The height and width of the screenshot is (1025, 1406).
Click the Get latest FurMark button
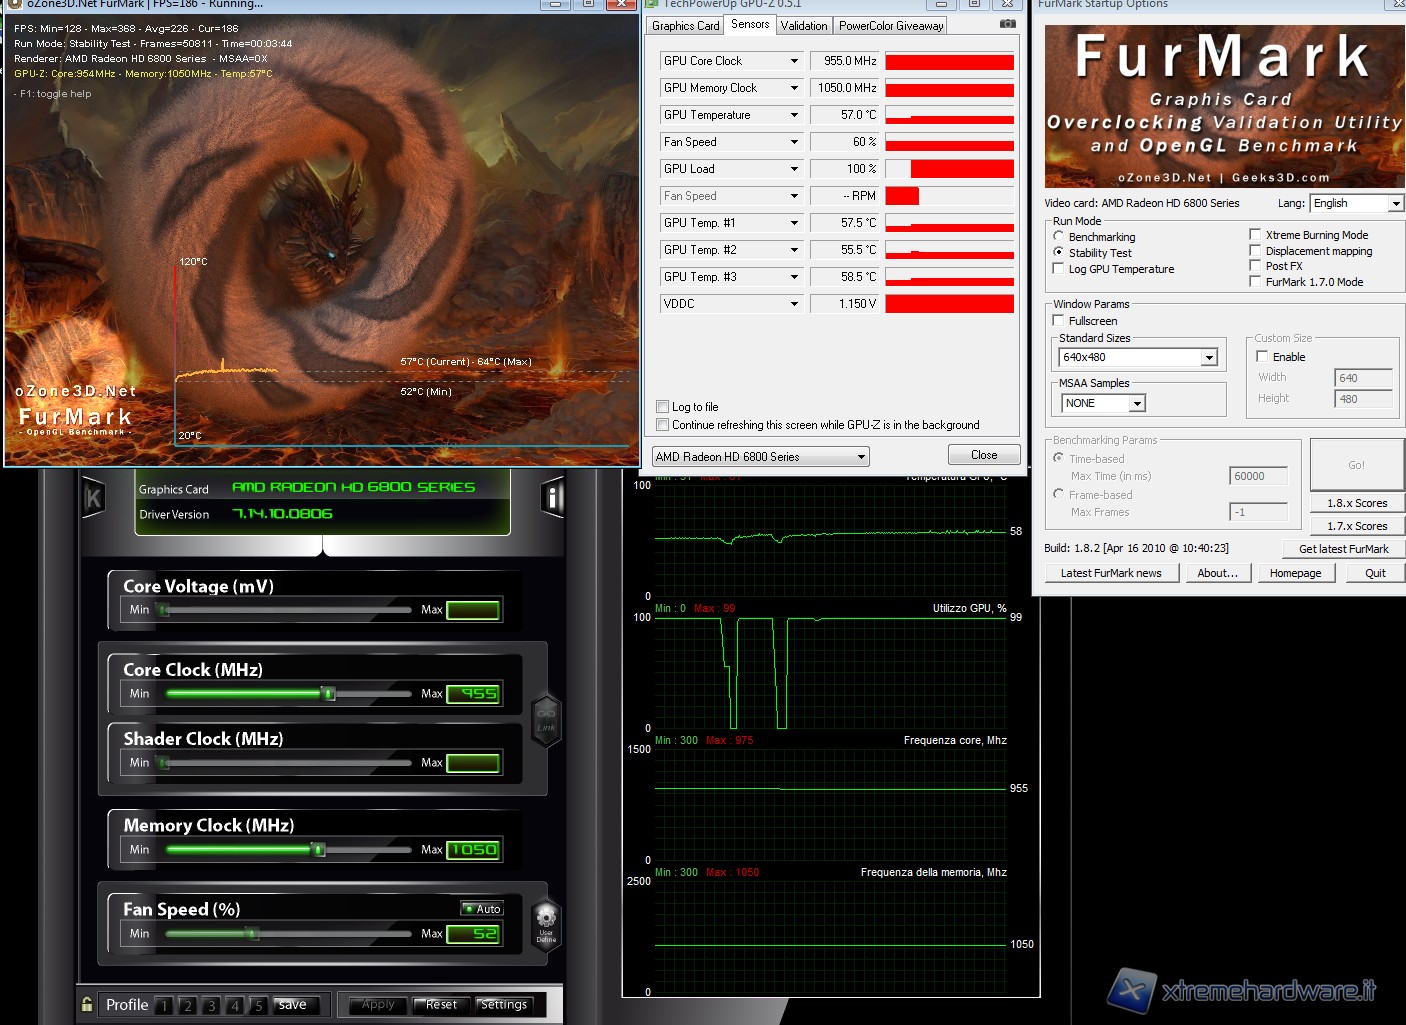click(1343, 549)
